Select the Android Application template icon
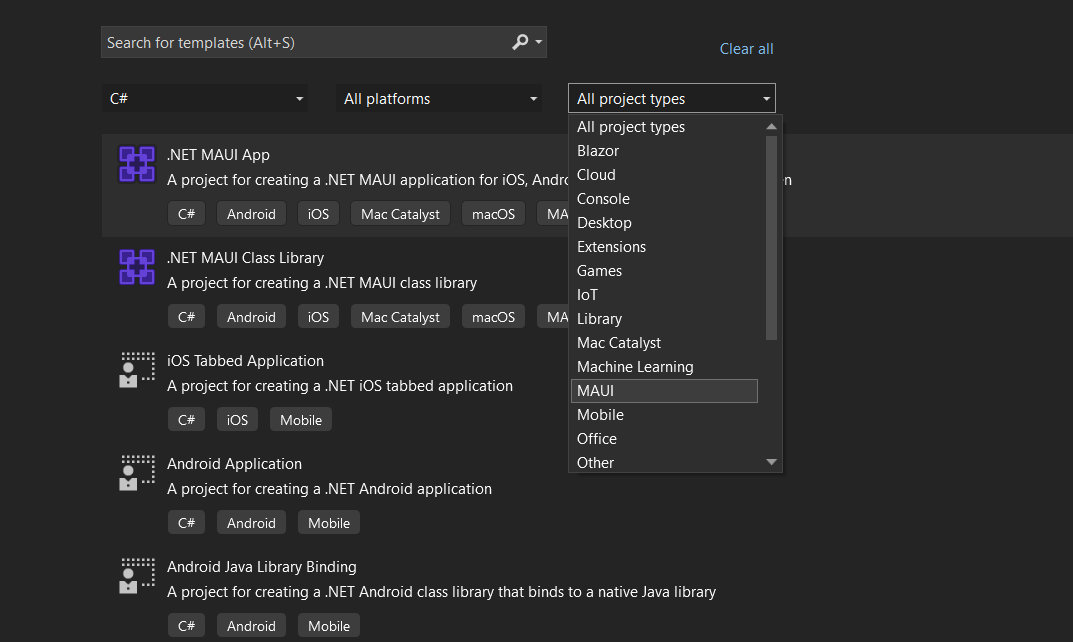Screen dimensions: 1073x642 (137, 473)
